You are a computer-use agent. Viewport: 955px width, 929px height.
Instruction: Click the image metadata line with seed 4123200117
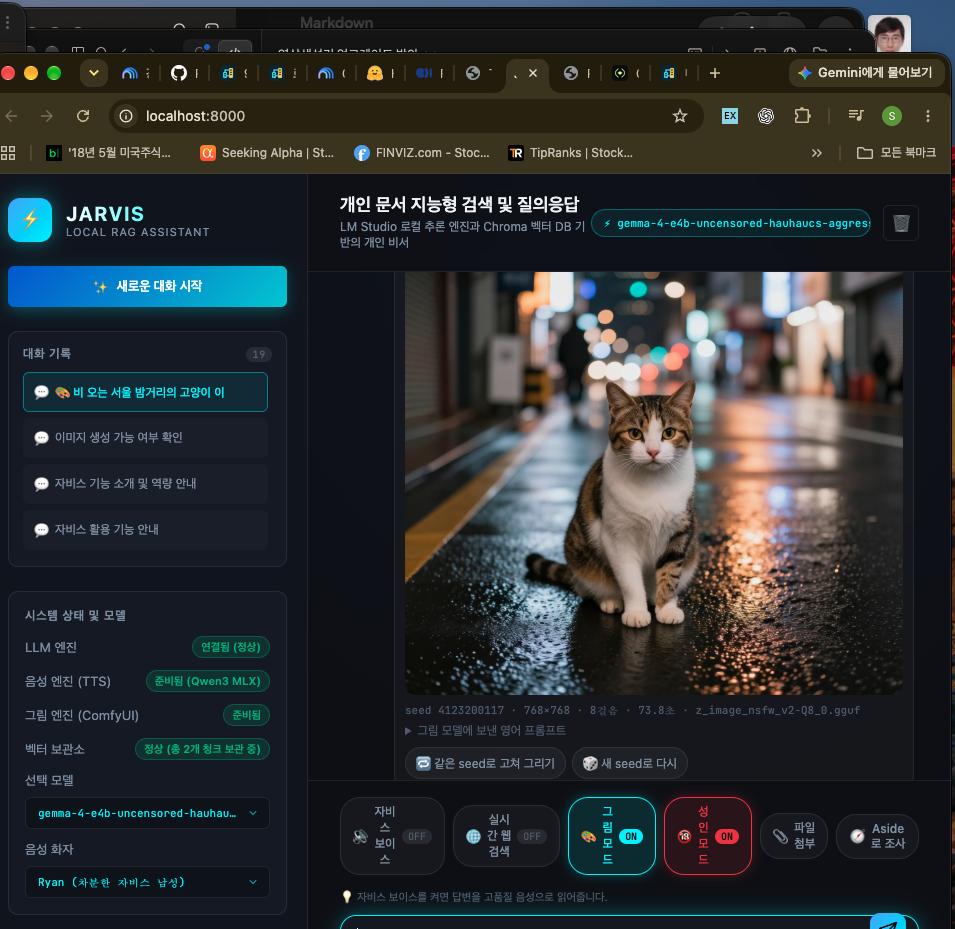click(x=632, y=710)
